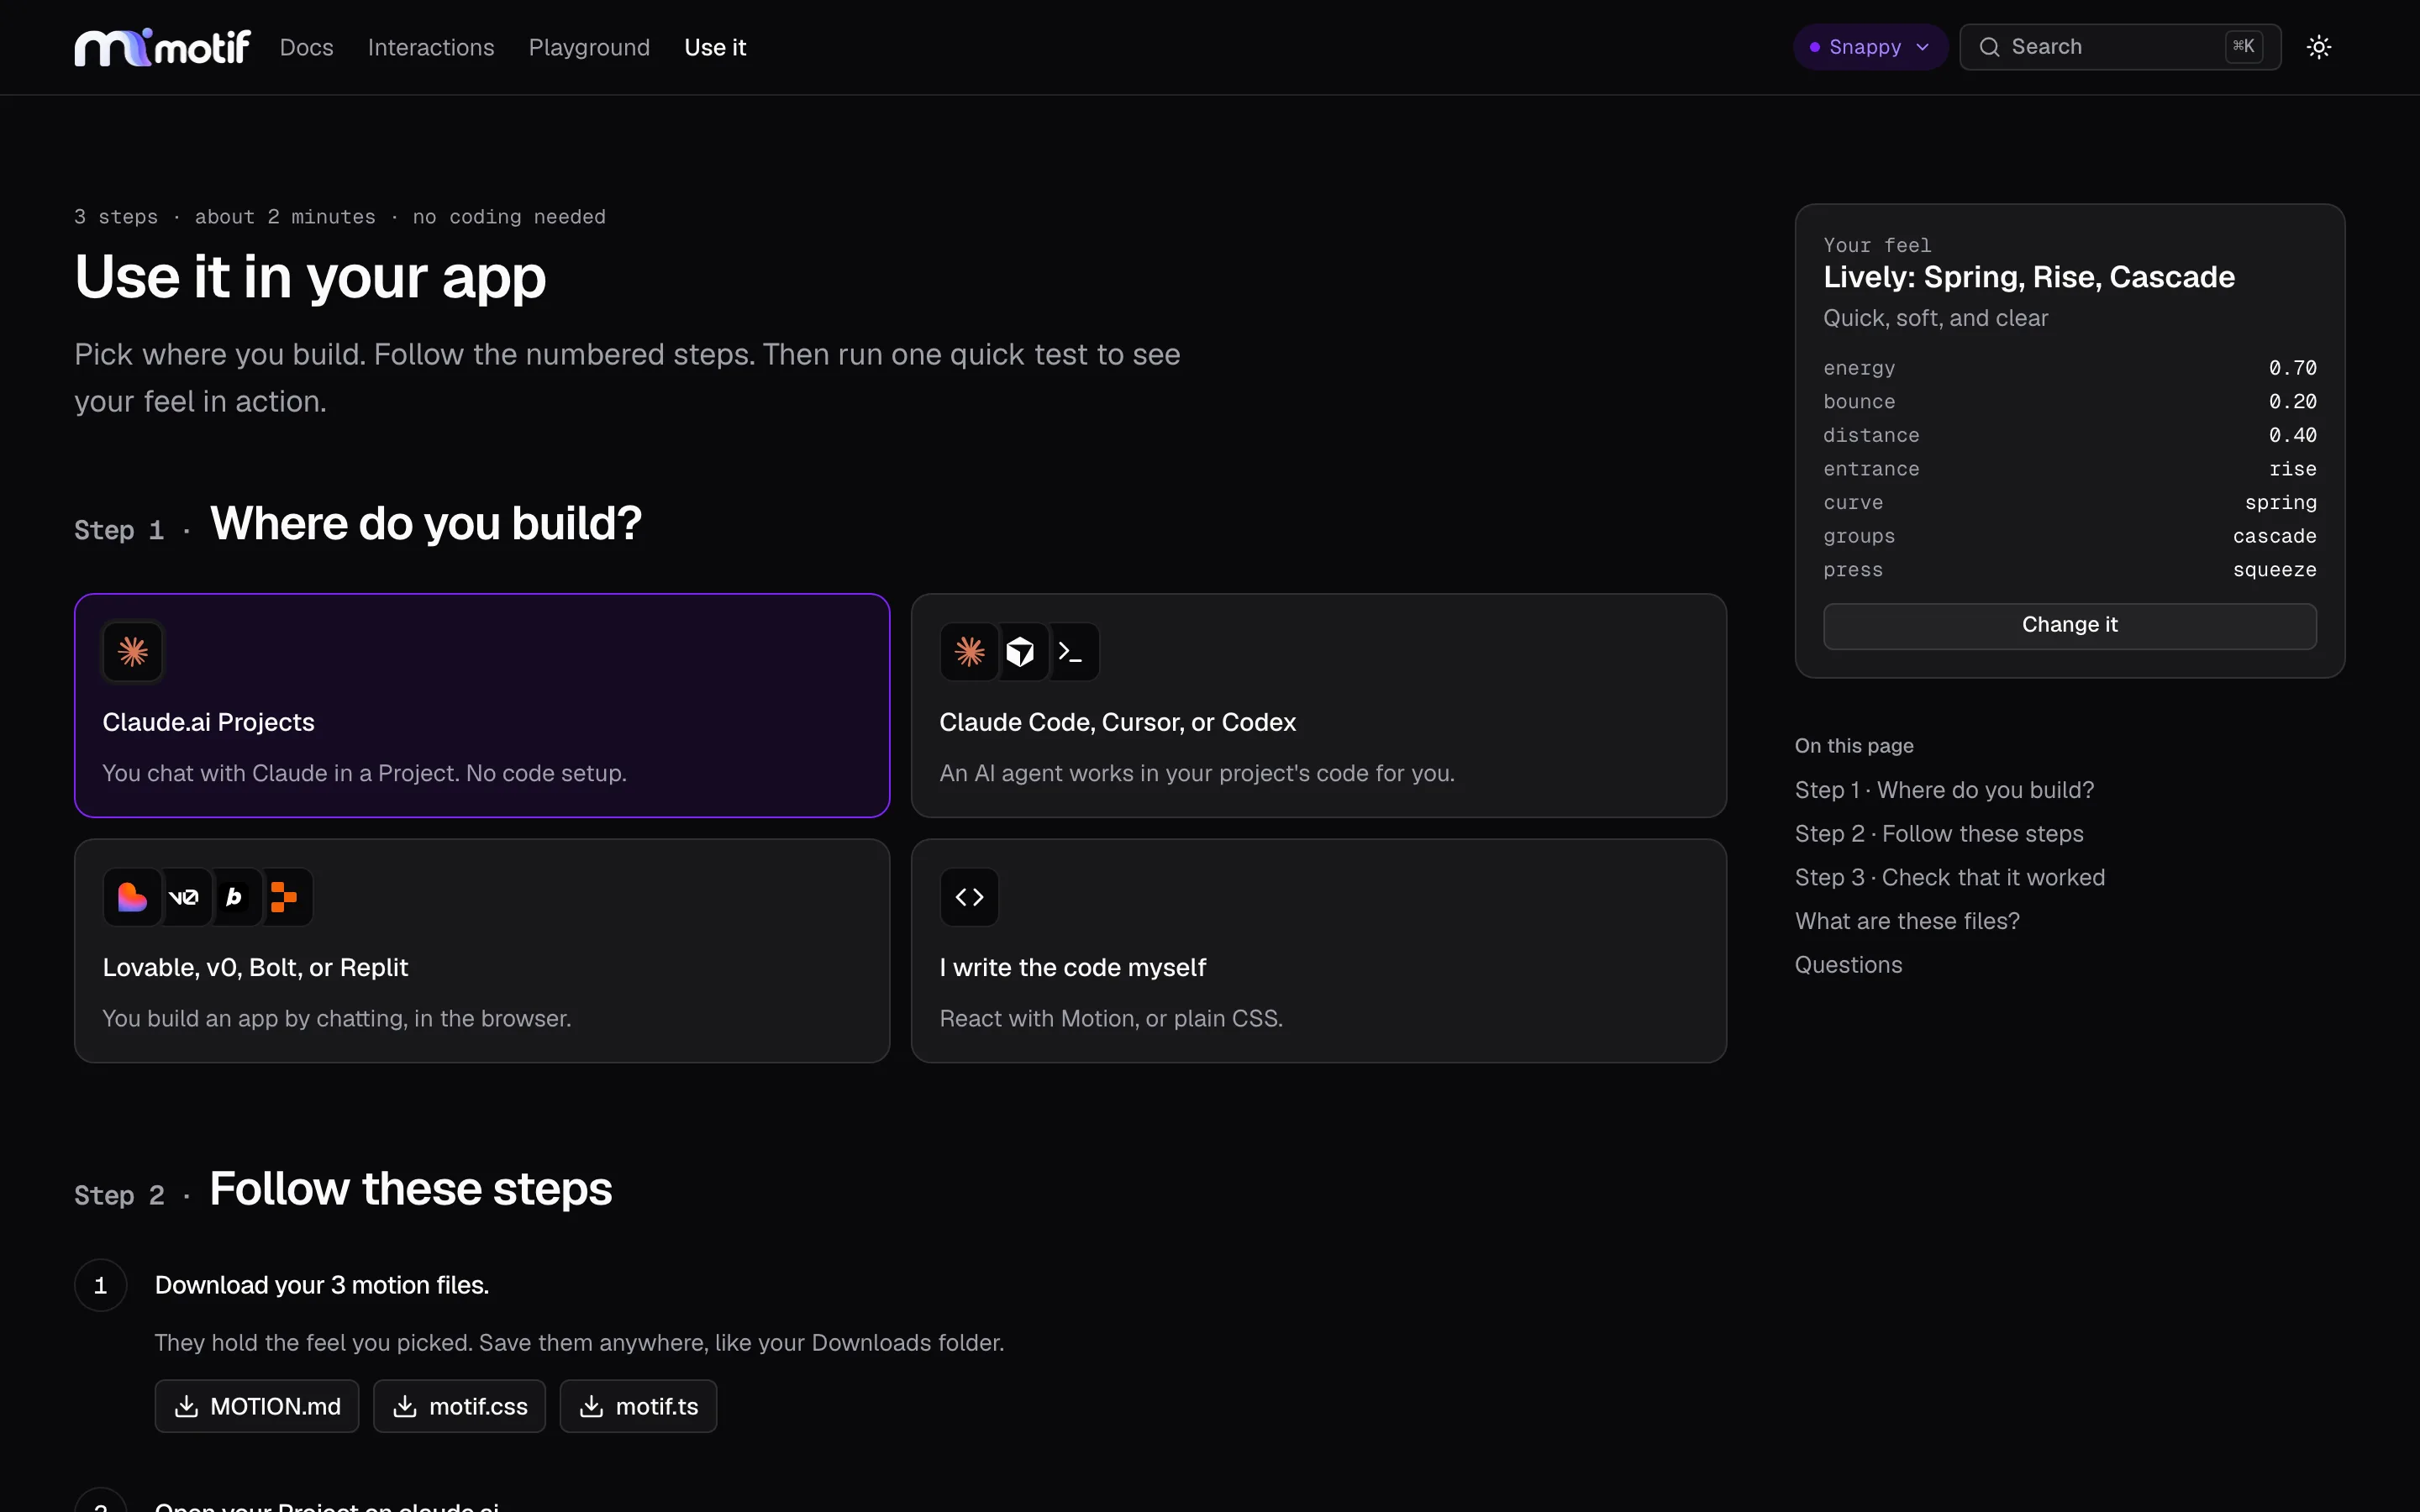Focus the Search input field
Image resolution: width=2420 pixels, height=1512 pixels.
(2119, 47)
